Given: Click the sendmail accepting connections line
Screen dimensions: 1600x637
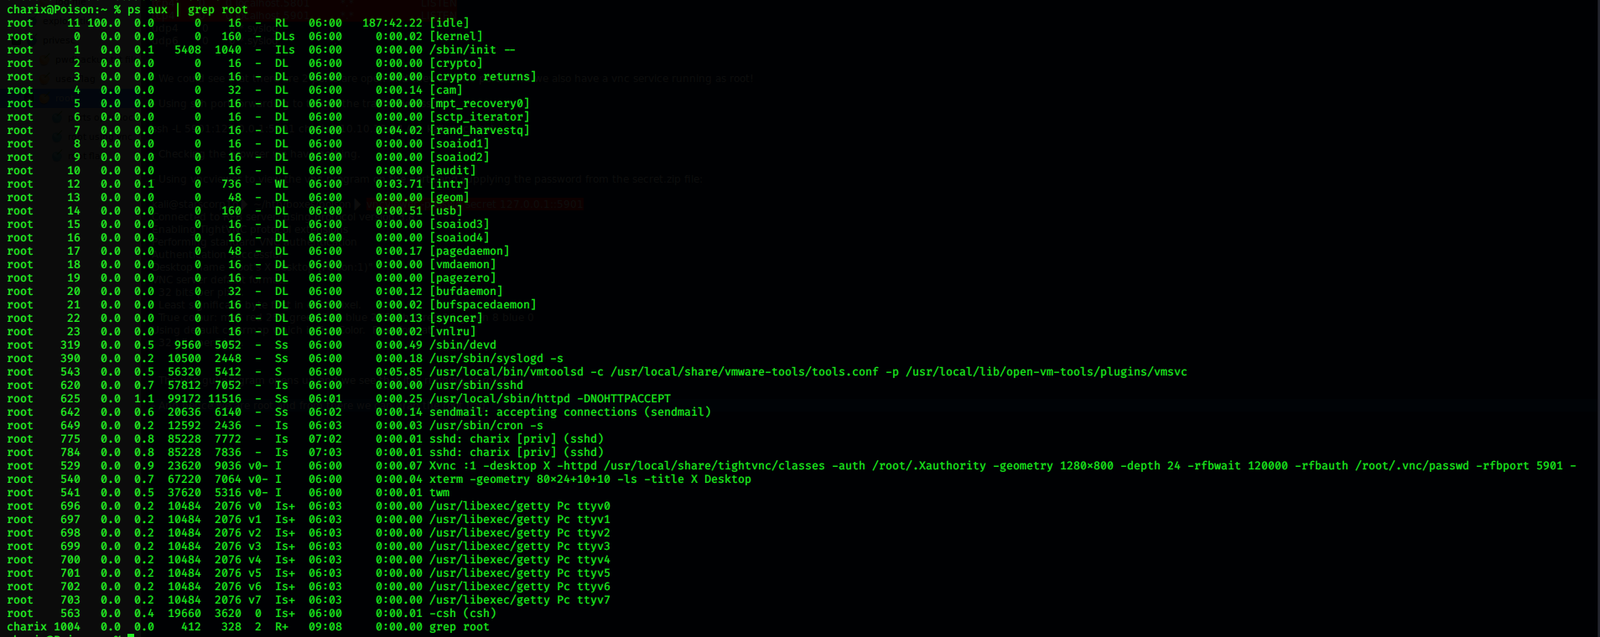Looking at the screenshot, I should (570, 412).
